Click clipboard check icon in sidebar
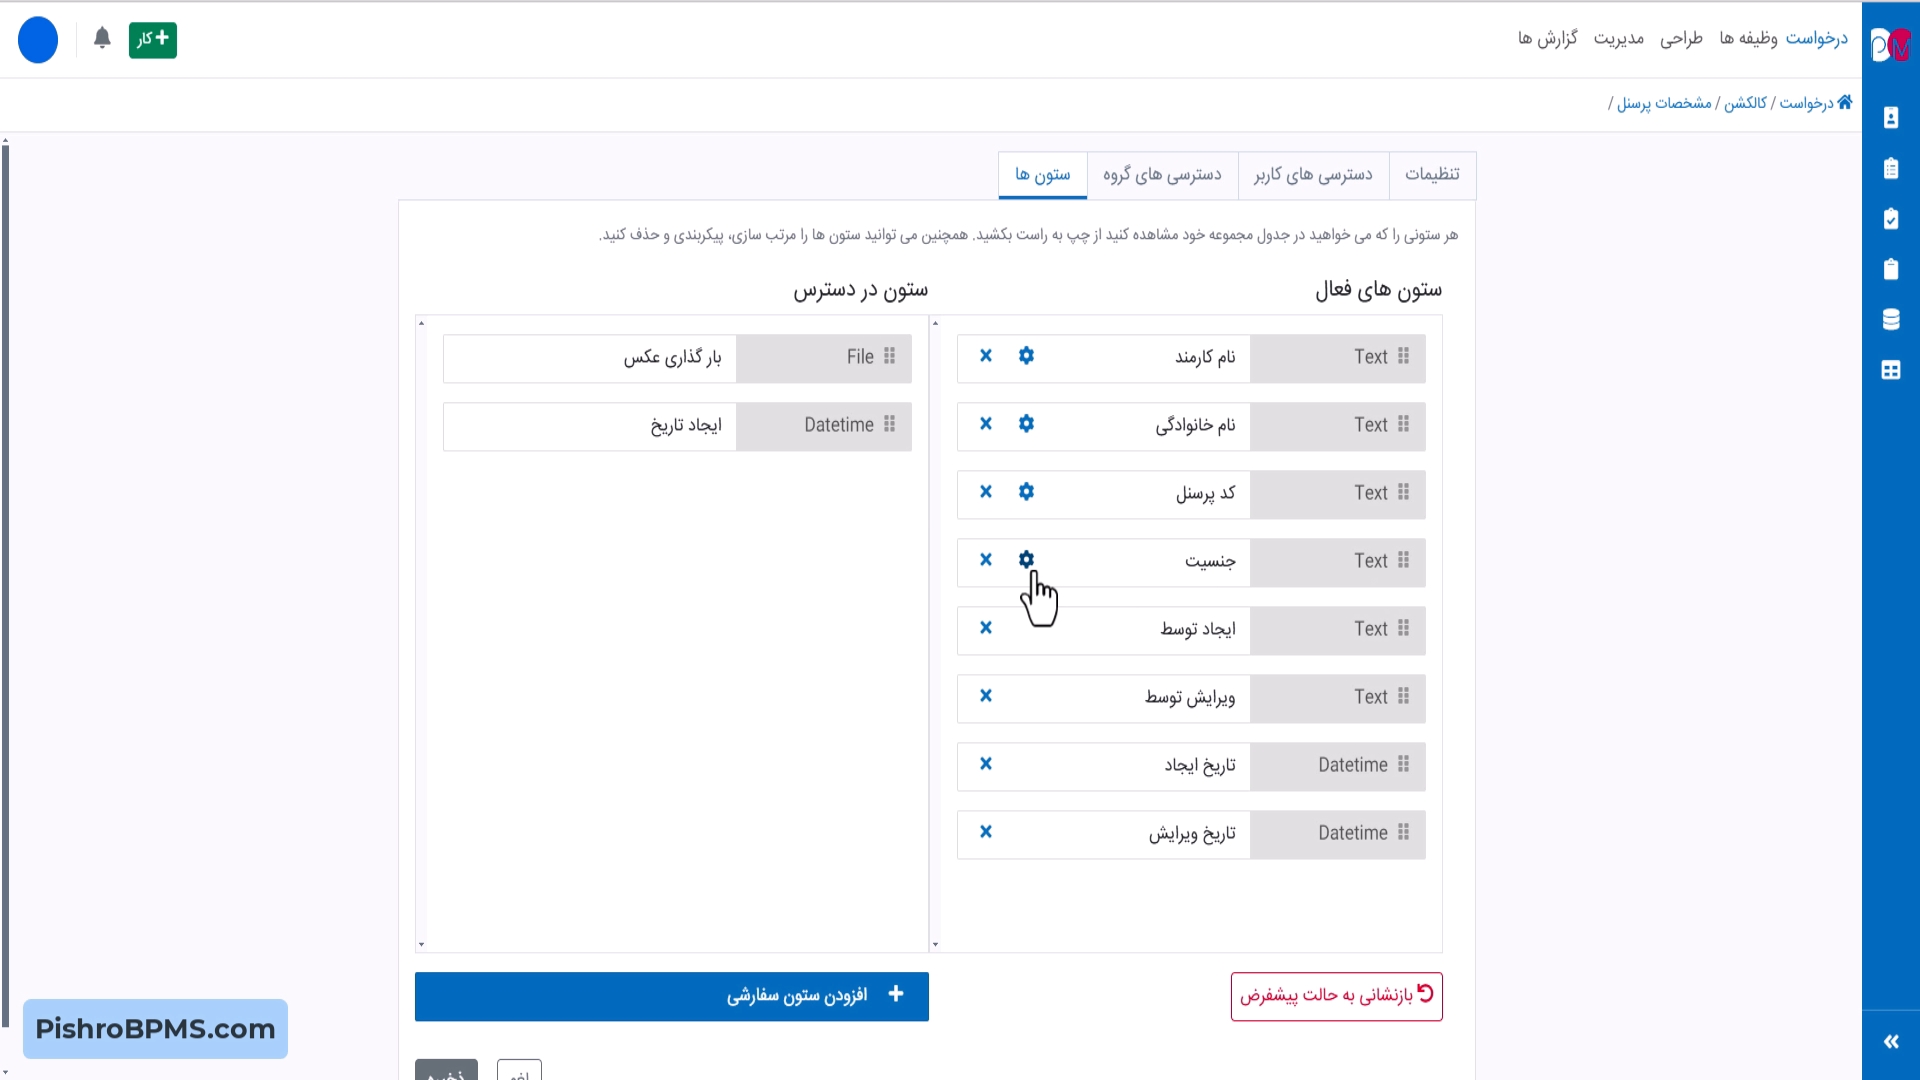This screenshot has height=1080, width=1920. [x=1891, y=219]
